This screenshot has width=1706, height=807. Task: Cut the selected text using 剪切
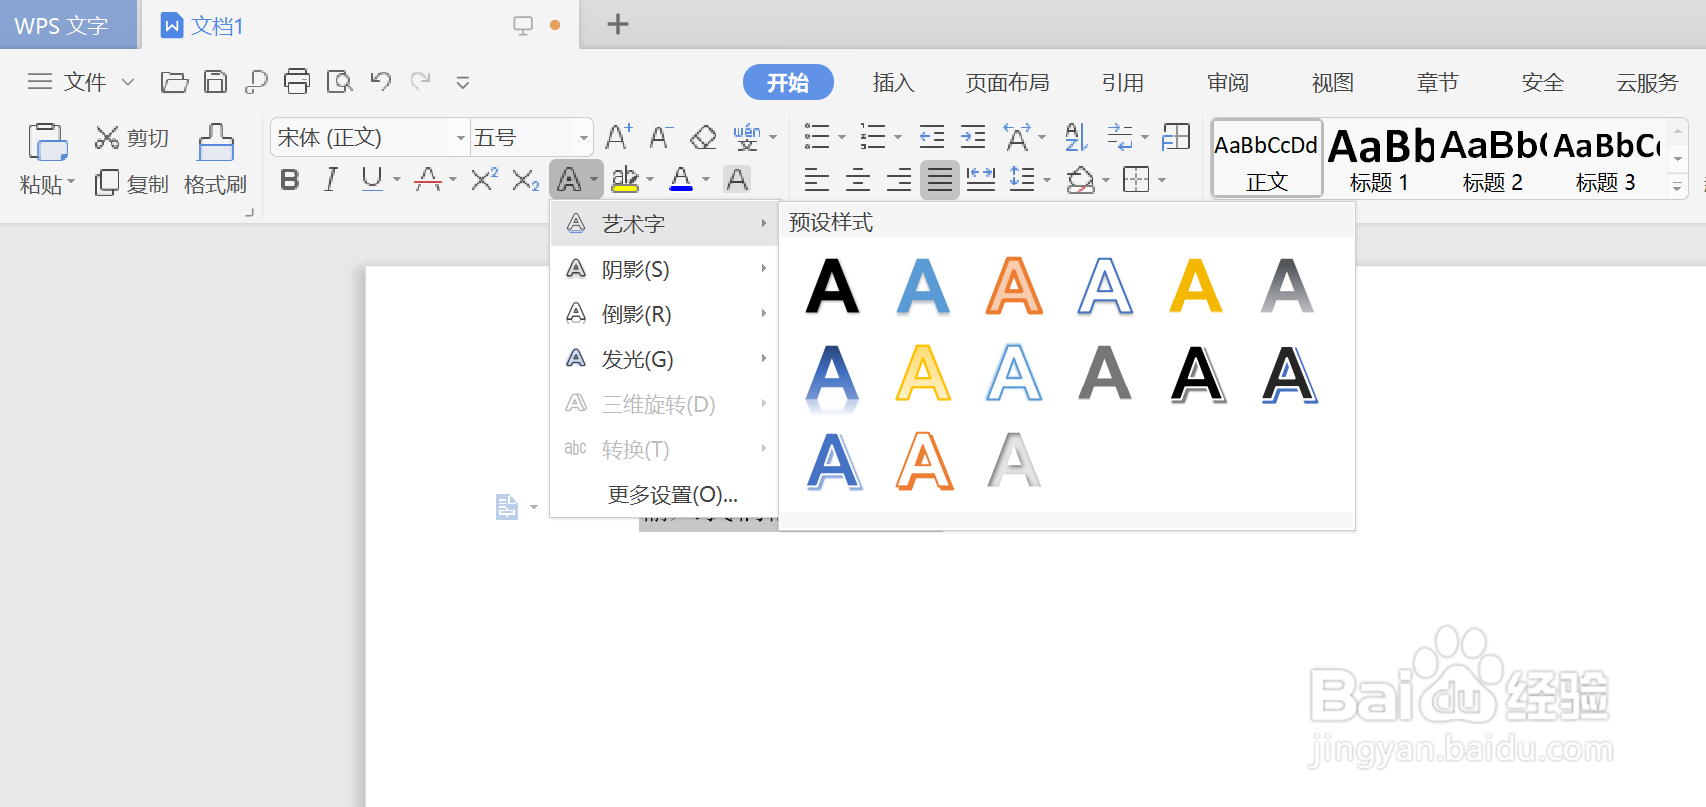click(x=132, y=138)
